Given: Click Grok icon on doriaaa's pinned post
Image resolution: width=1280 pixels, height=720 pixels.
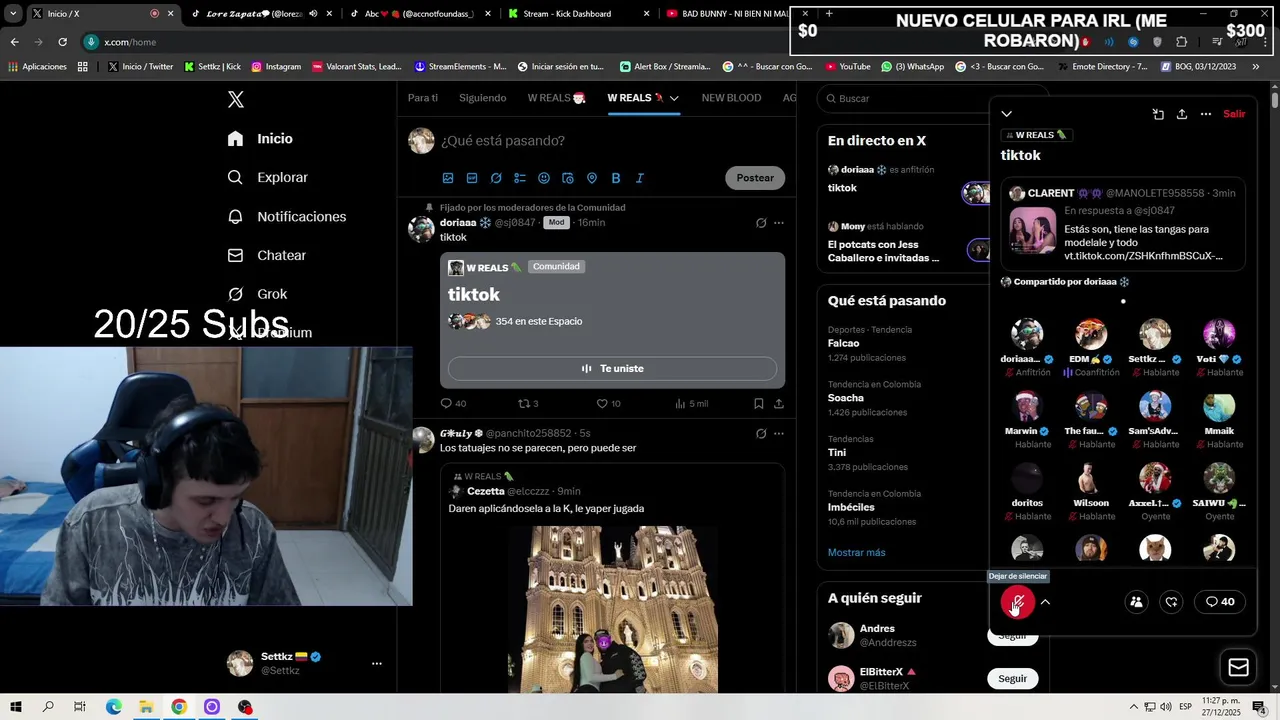Looking at the screenshot, I should (x=761, y=223).
